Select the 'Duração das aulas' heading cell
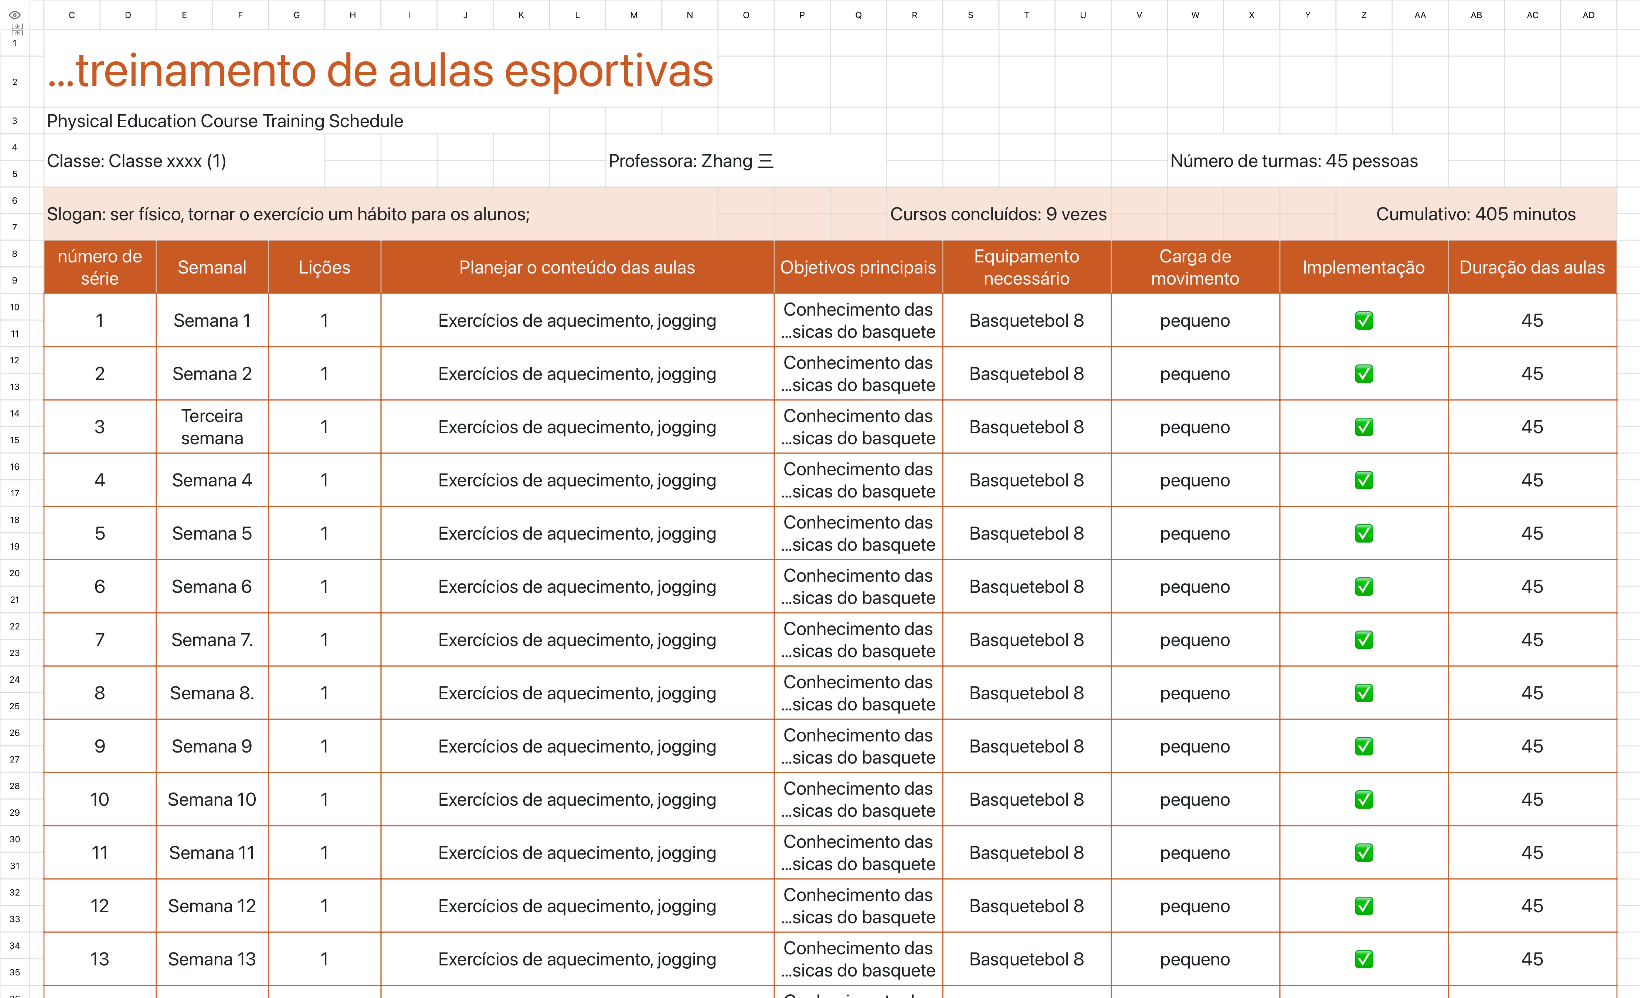 1532,267
